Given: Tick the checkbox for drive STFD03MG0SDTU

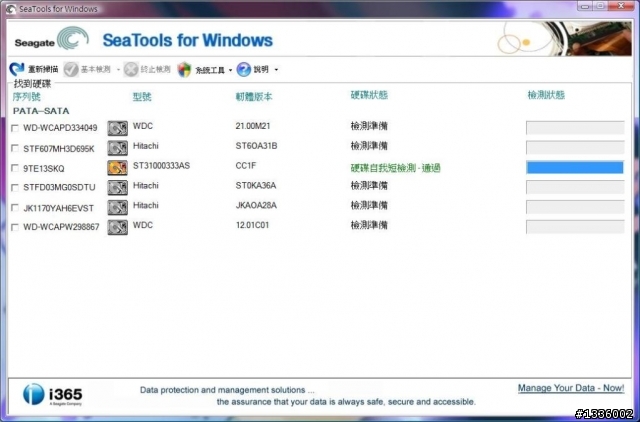Looking at the screenshot, I should pyautogui.click(x=15, y=188).
